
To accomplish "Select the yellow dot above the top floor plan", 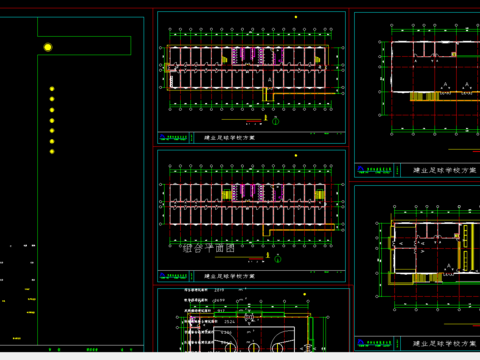I will (x=296, y=17).
